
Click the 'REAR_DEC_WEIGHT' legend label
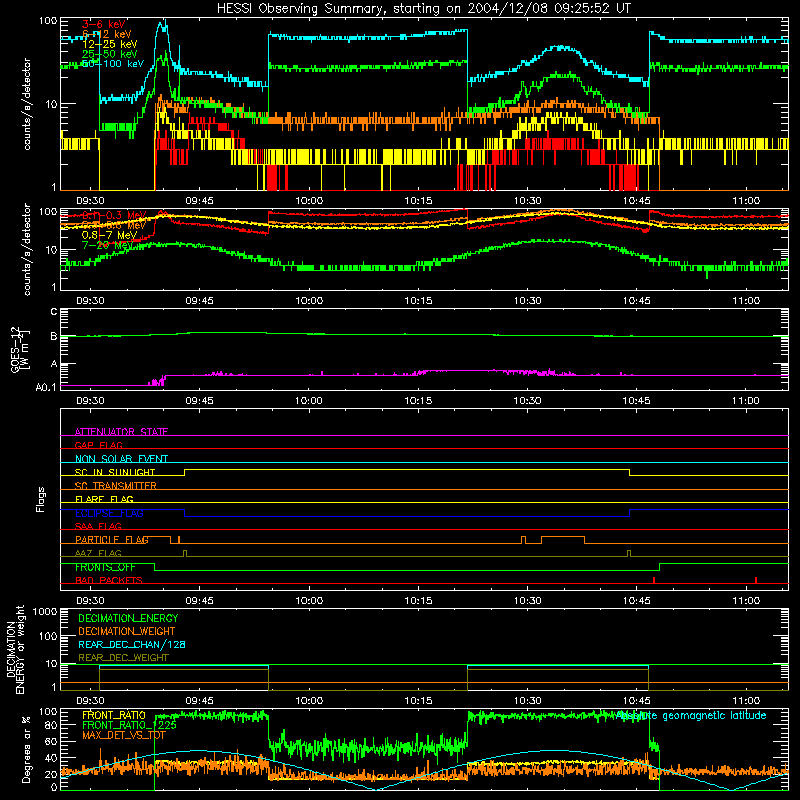click(x=123, y=658)
